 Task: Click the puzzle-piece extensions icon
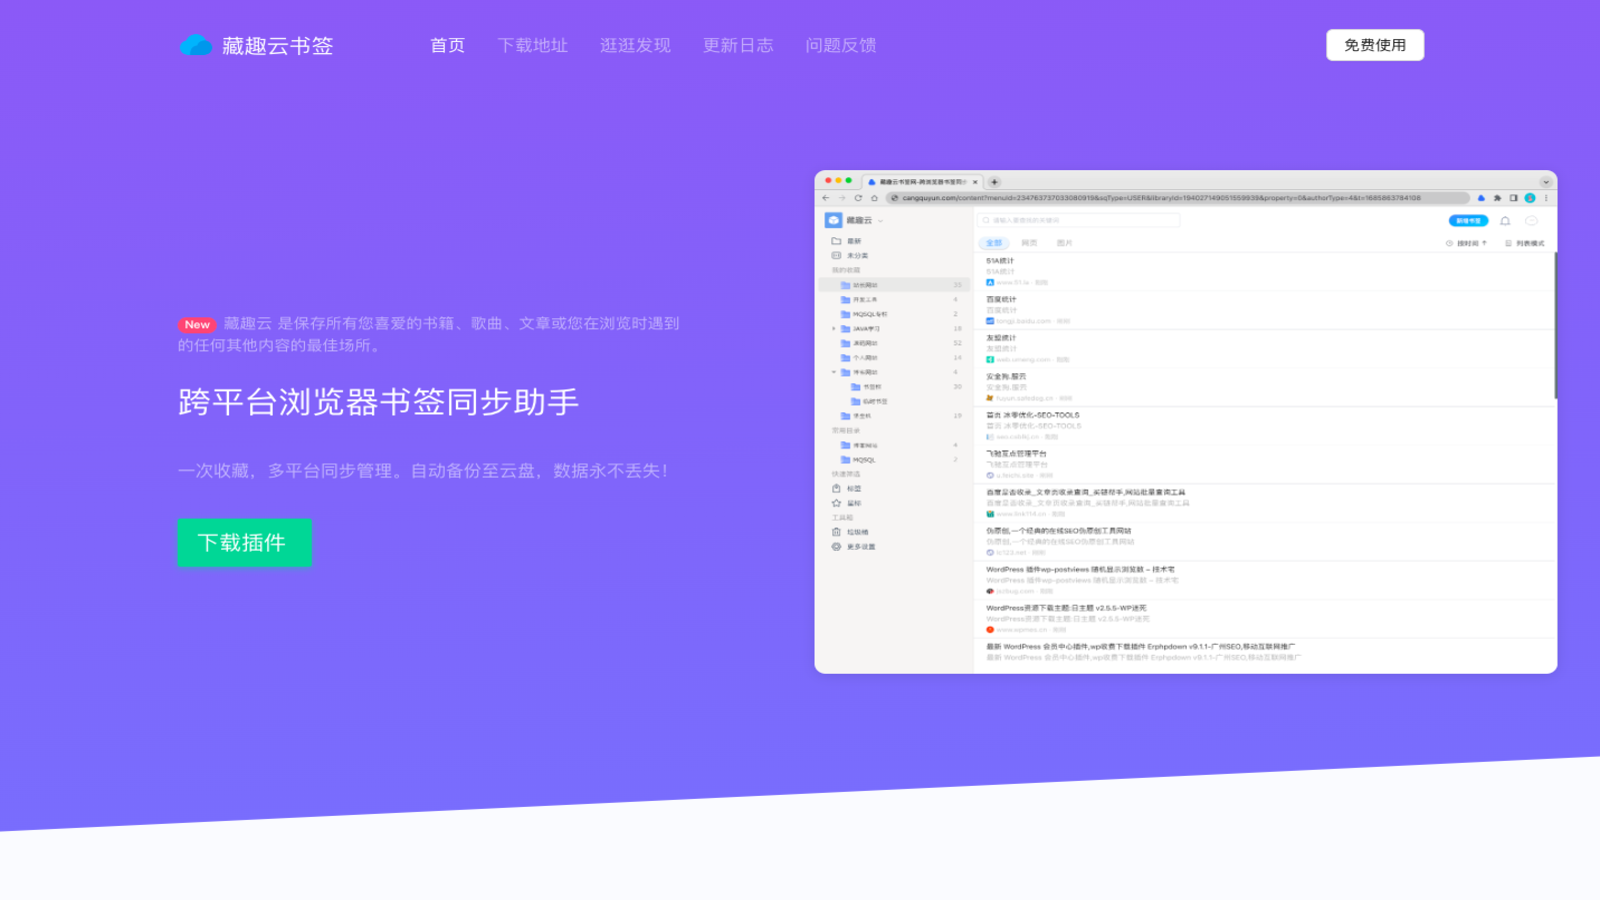click(1497, 198)
